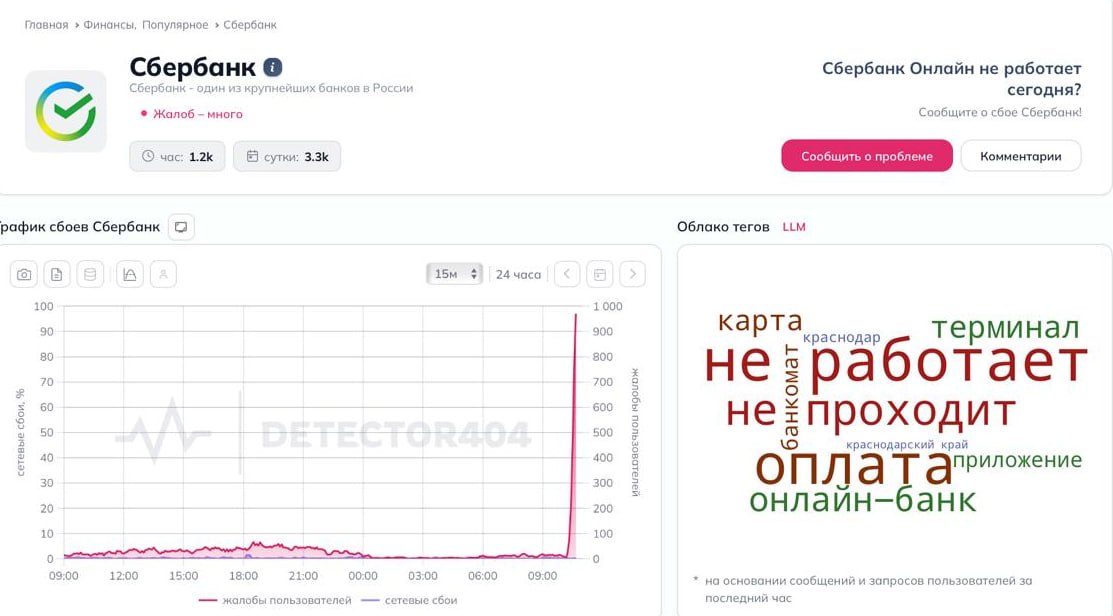Click the Сбербанк green logo
Screen dimensions: 1113x616
click(66, 111)
